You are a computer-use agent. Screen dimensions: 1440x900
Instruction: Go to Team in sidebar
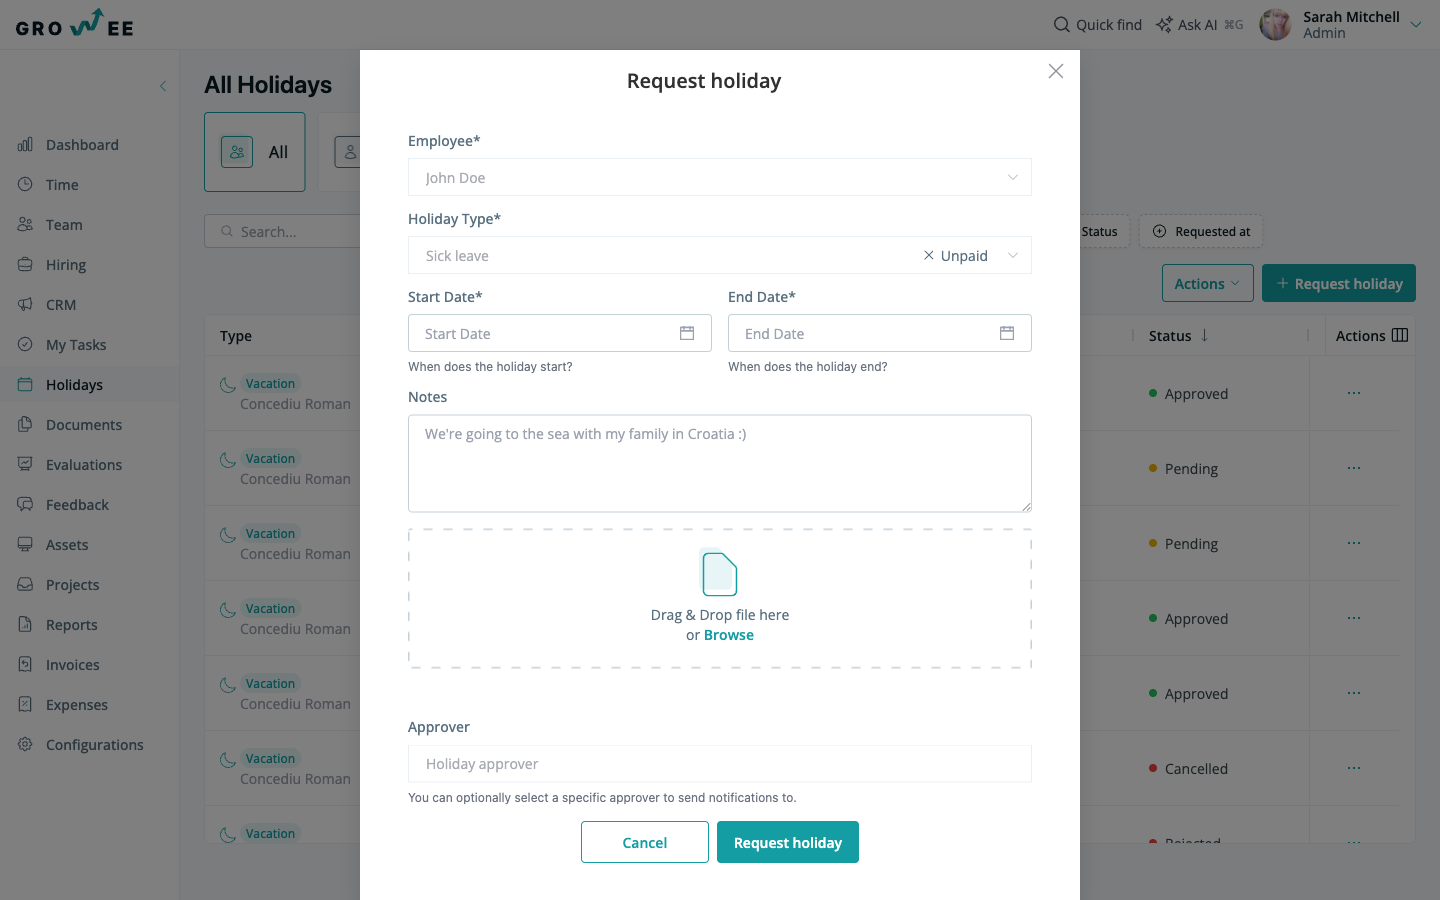click(64, 225)
